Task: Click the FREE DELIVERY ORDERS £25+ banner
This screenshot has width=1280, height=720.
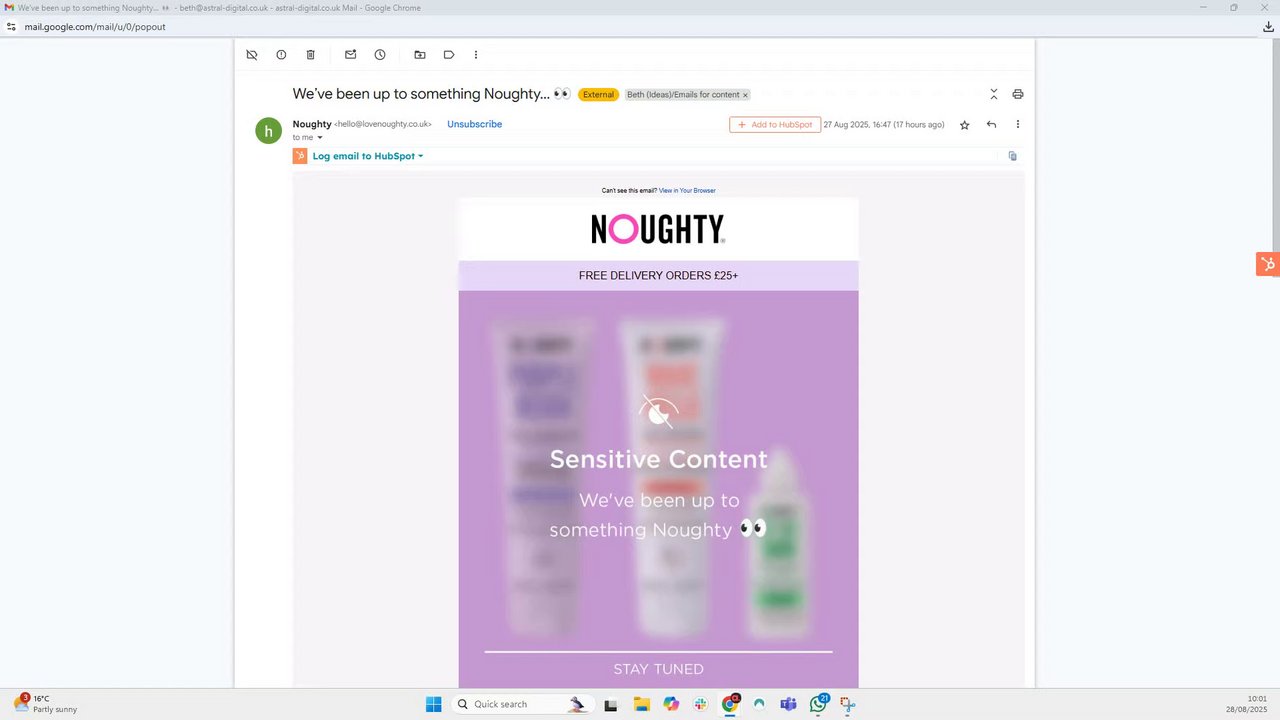Action: (x=658, y=275)
